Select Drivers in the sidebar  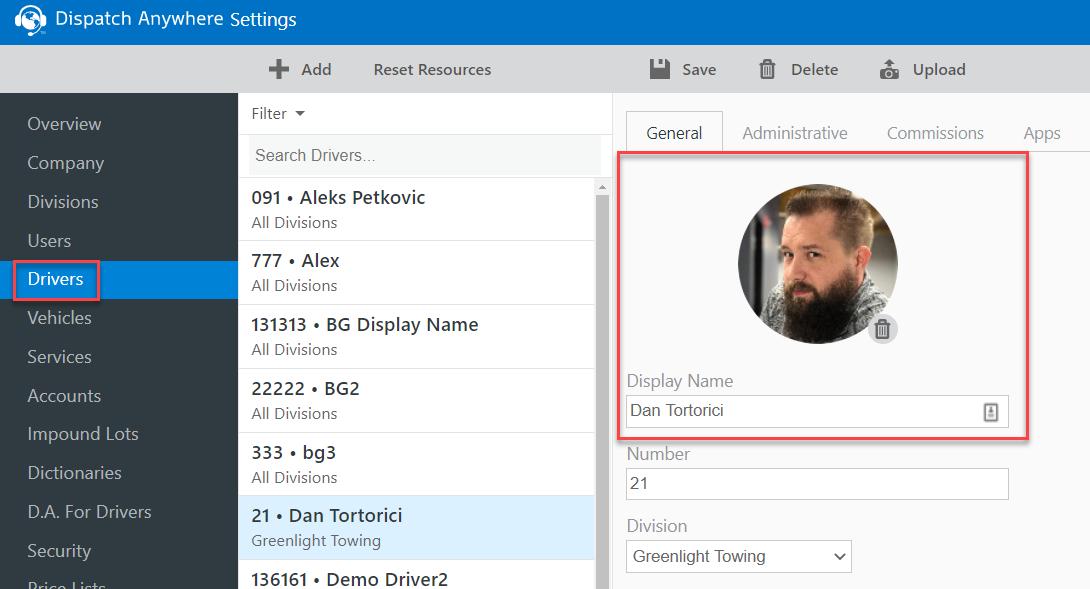click(x=119, y=280)
